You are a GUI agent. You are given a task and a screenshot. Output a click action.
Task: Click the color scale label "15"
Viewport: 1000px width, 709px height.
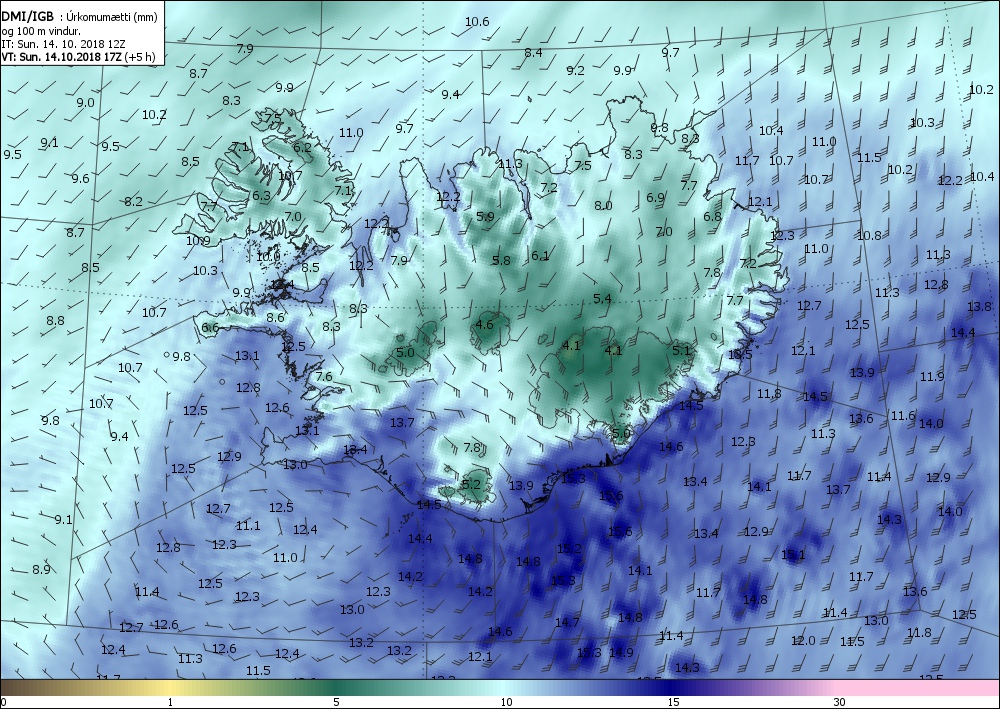click(673, 702)
